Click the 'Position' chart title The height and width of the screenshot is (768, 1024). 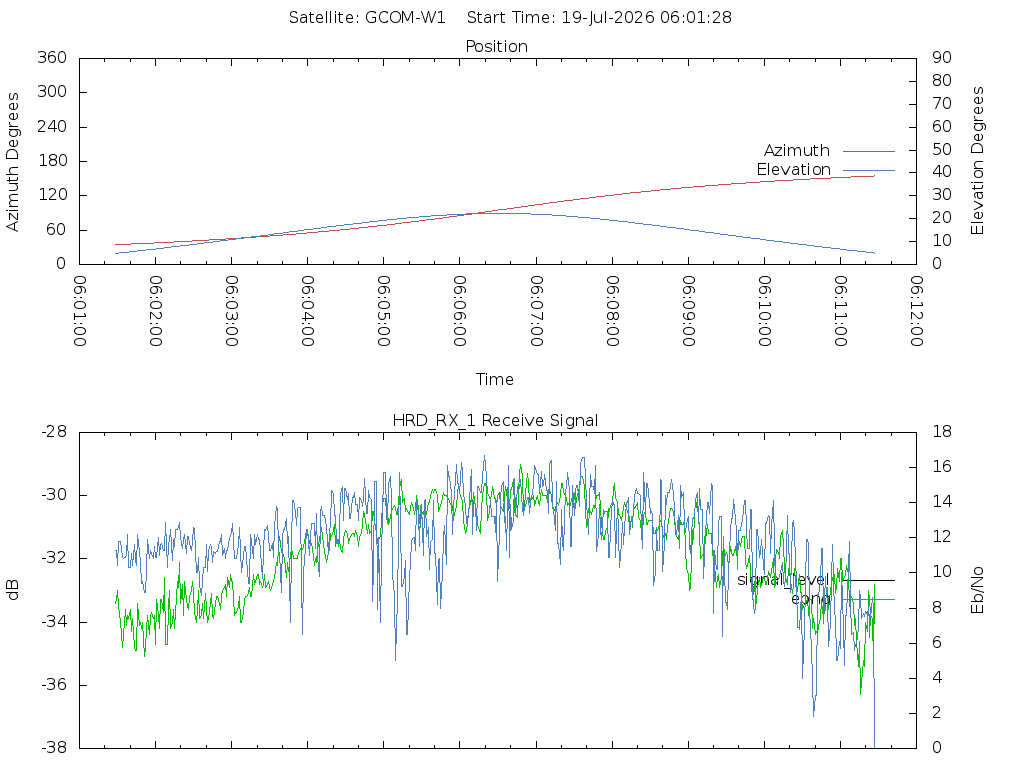(x=496, y=47)
